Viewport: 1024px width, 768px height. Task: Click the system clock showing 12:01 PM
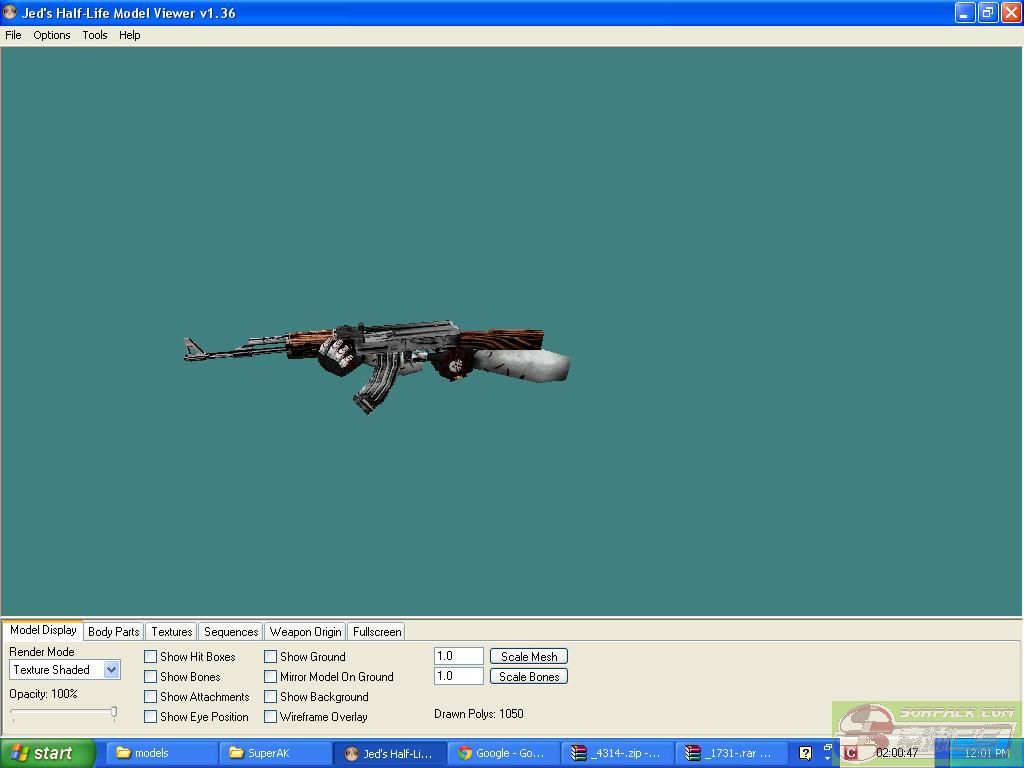pyautogui.click(x=986, y=753)
